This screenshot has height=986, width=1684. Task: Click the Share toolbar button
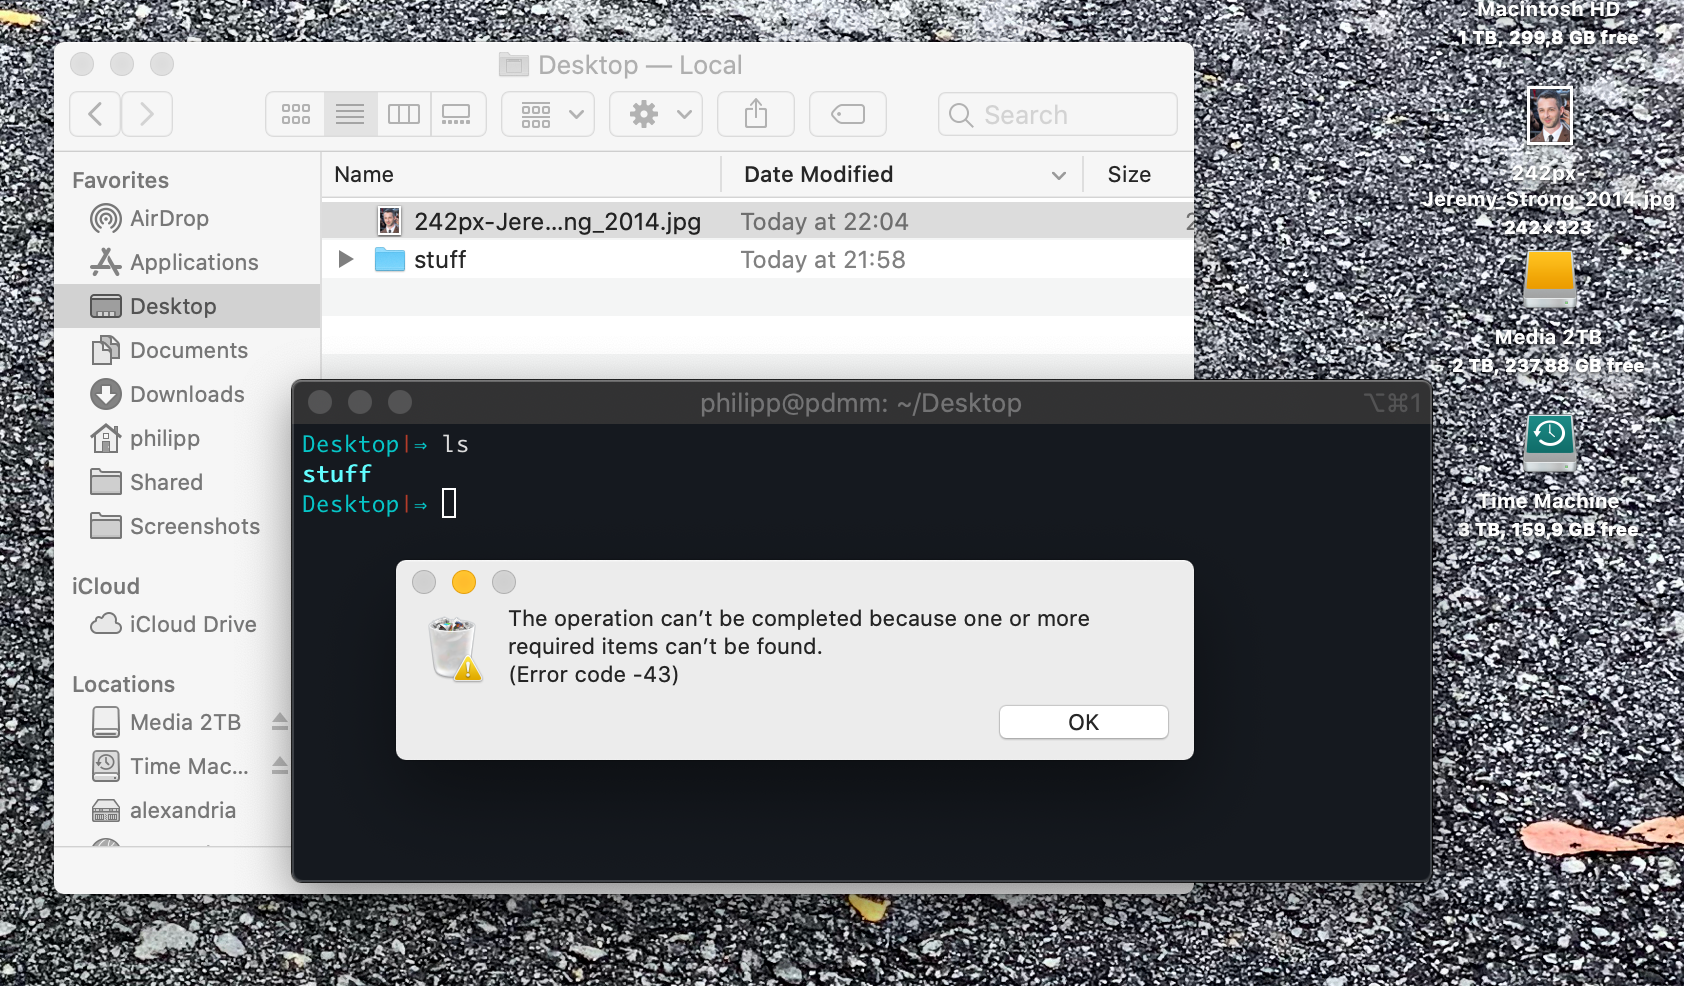pyautogui.click(x=756, y=114)
